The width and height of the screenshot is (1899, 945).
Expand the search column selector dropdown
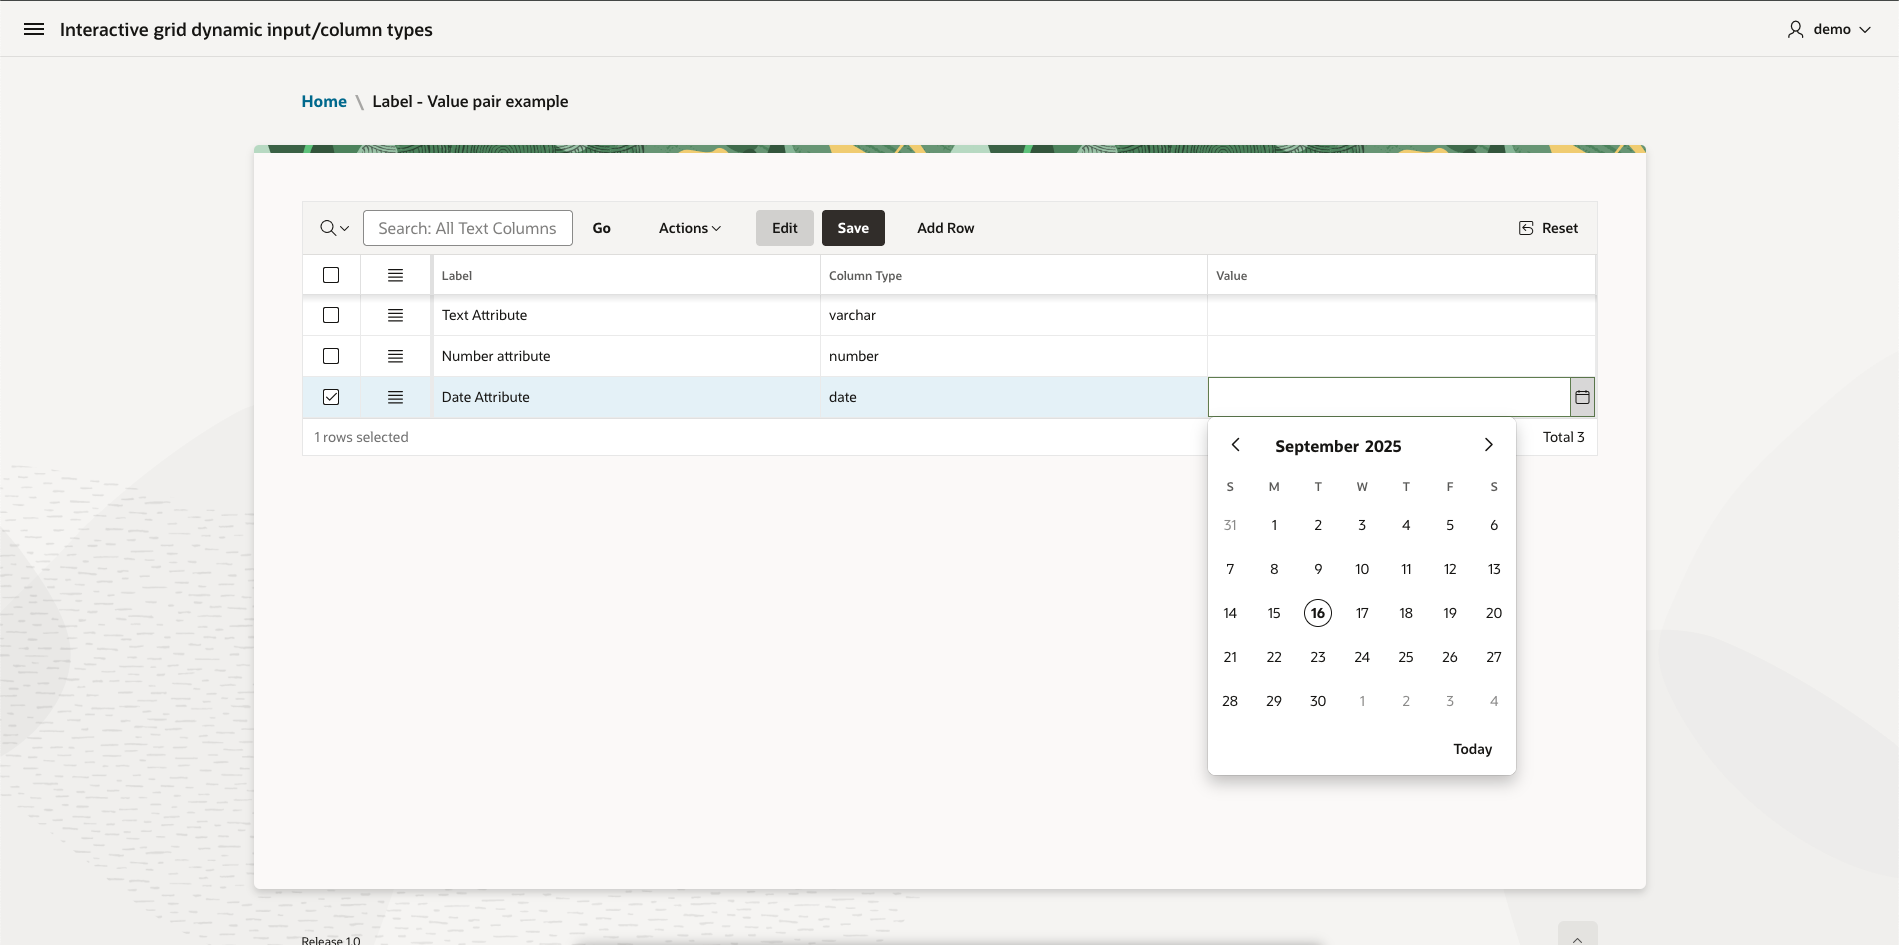click(334, 228)
